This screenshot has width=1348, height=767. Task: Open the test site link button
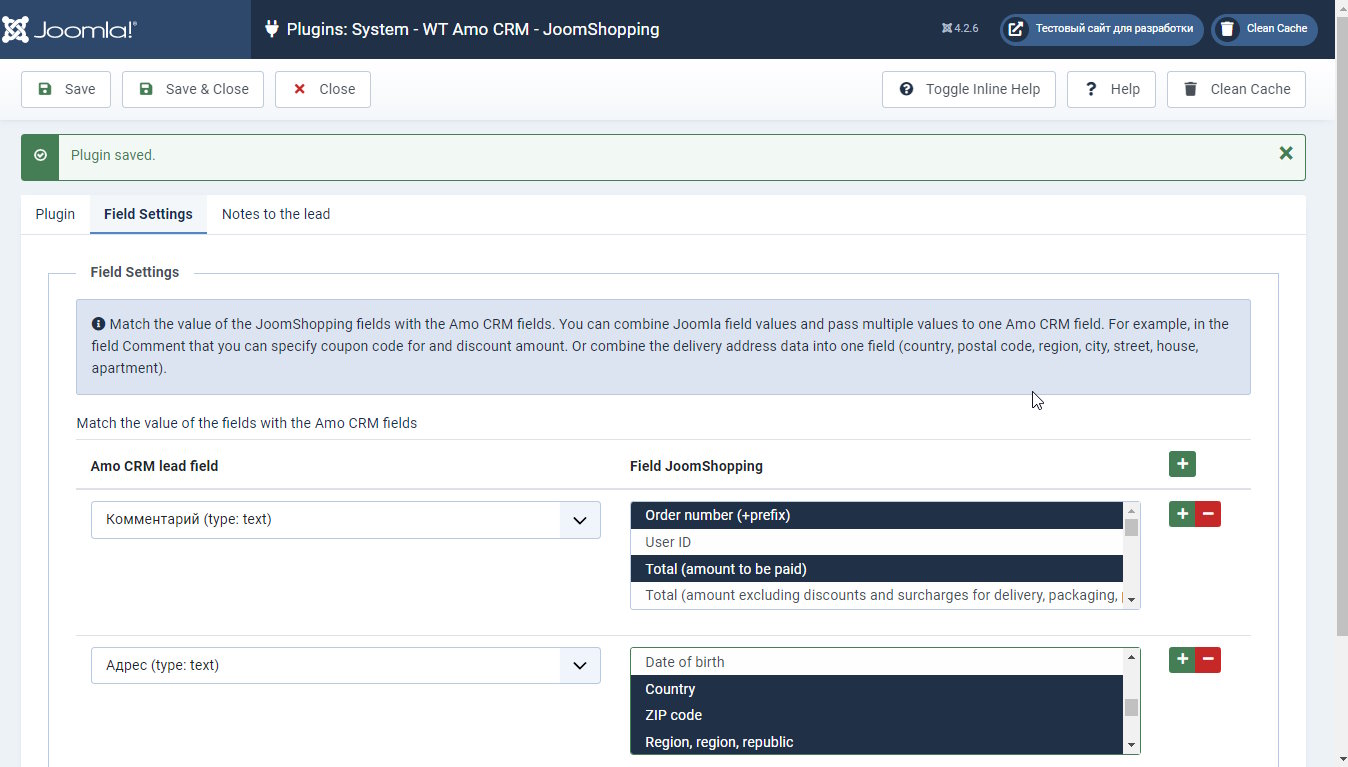pos(1101,29)
